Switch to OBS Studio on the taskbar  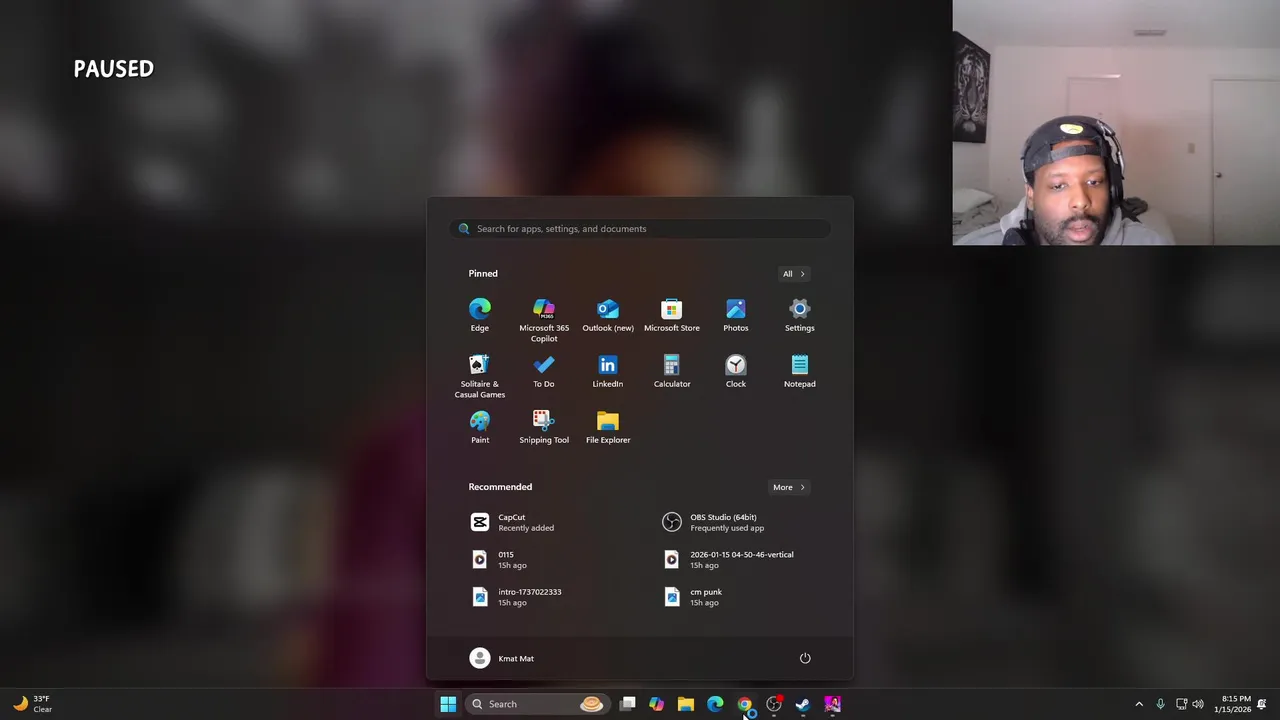coord(773,704)
